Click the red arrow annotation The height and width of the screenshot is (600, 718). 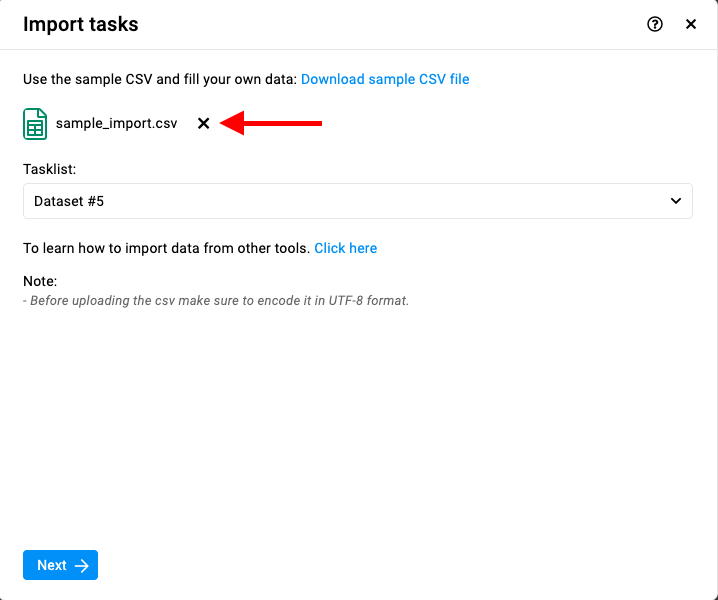pyautogui.click(x=271, y=123)
